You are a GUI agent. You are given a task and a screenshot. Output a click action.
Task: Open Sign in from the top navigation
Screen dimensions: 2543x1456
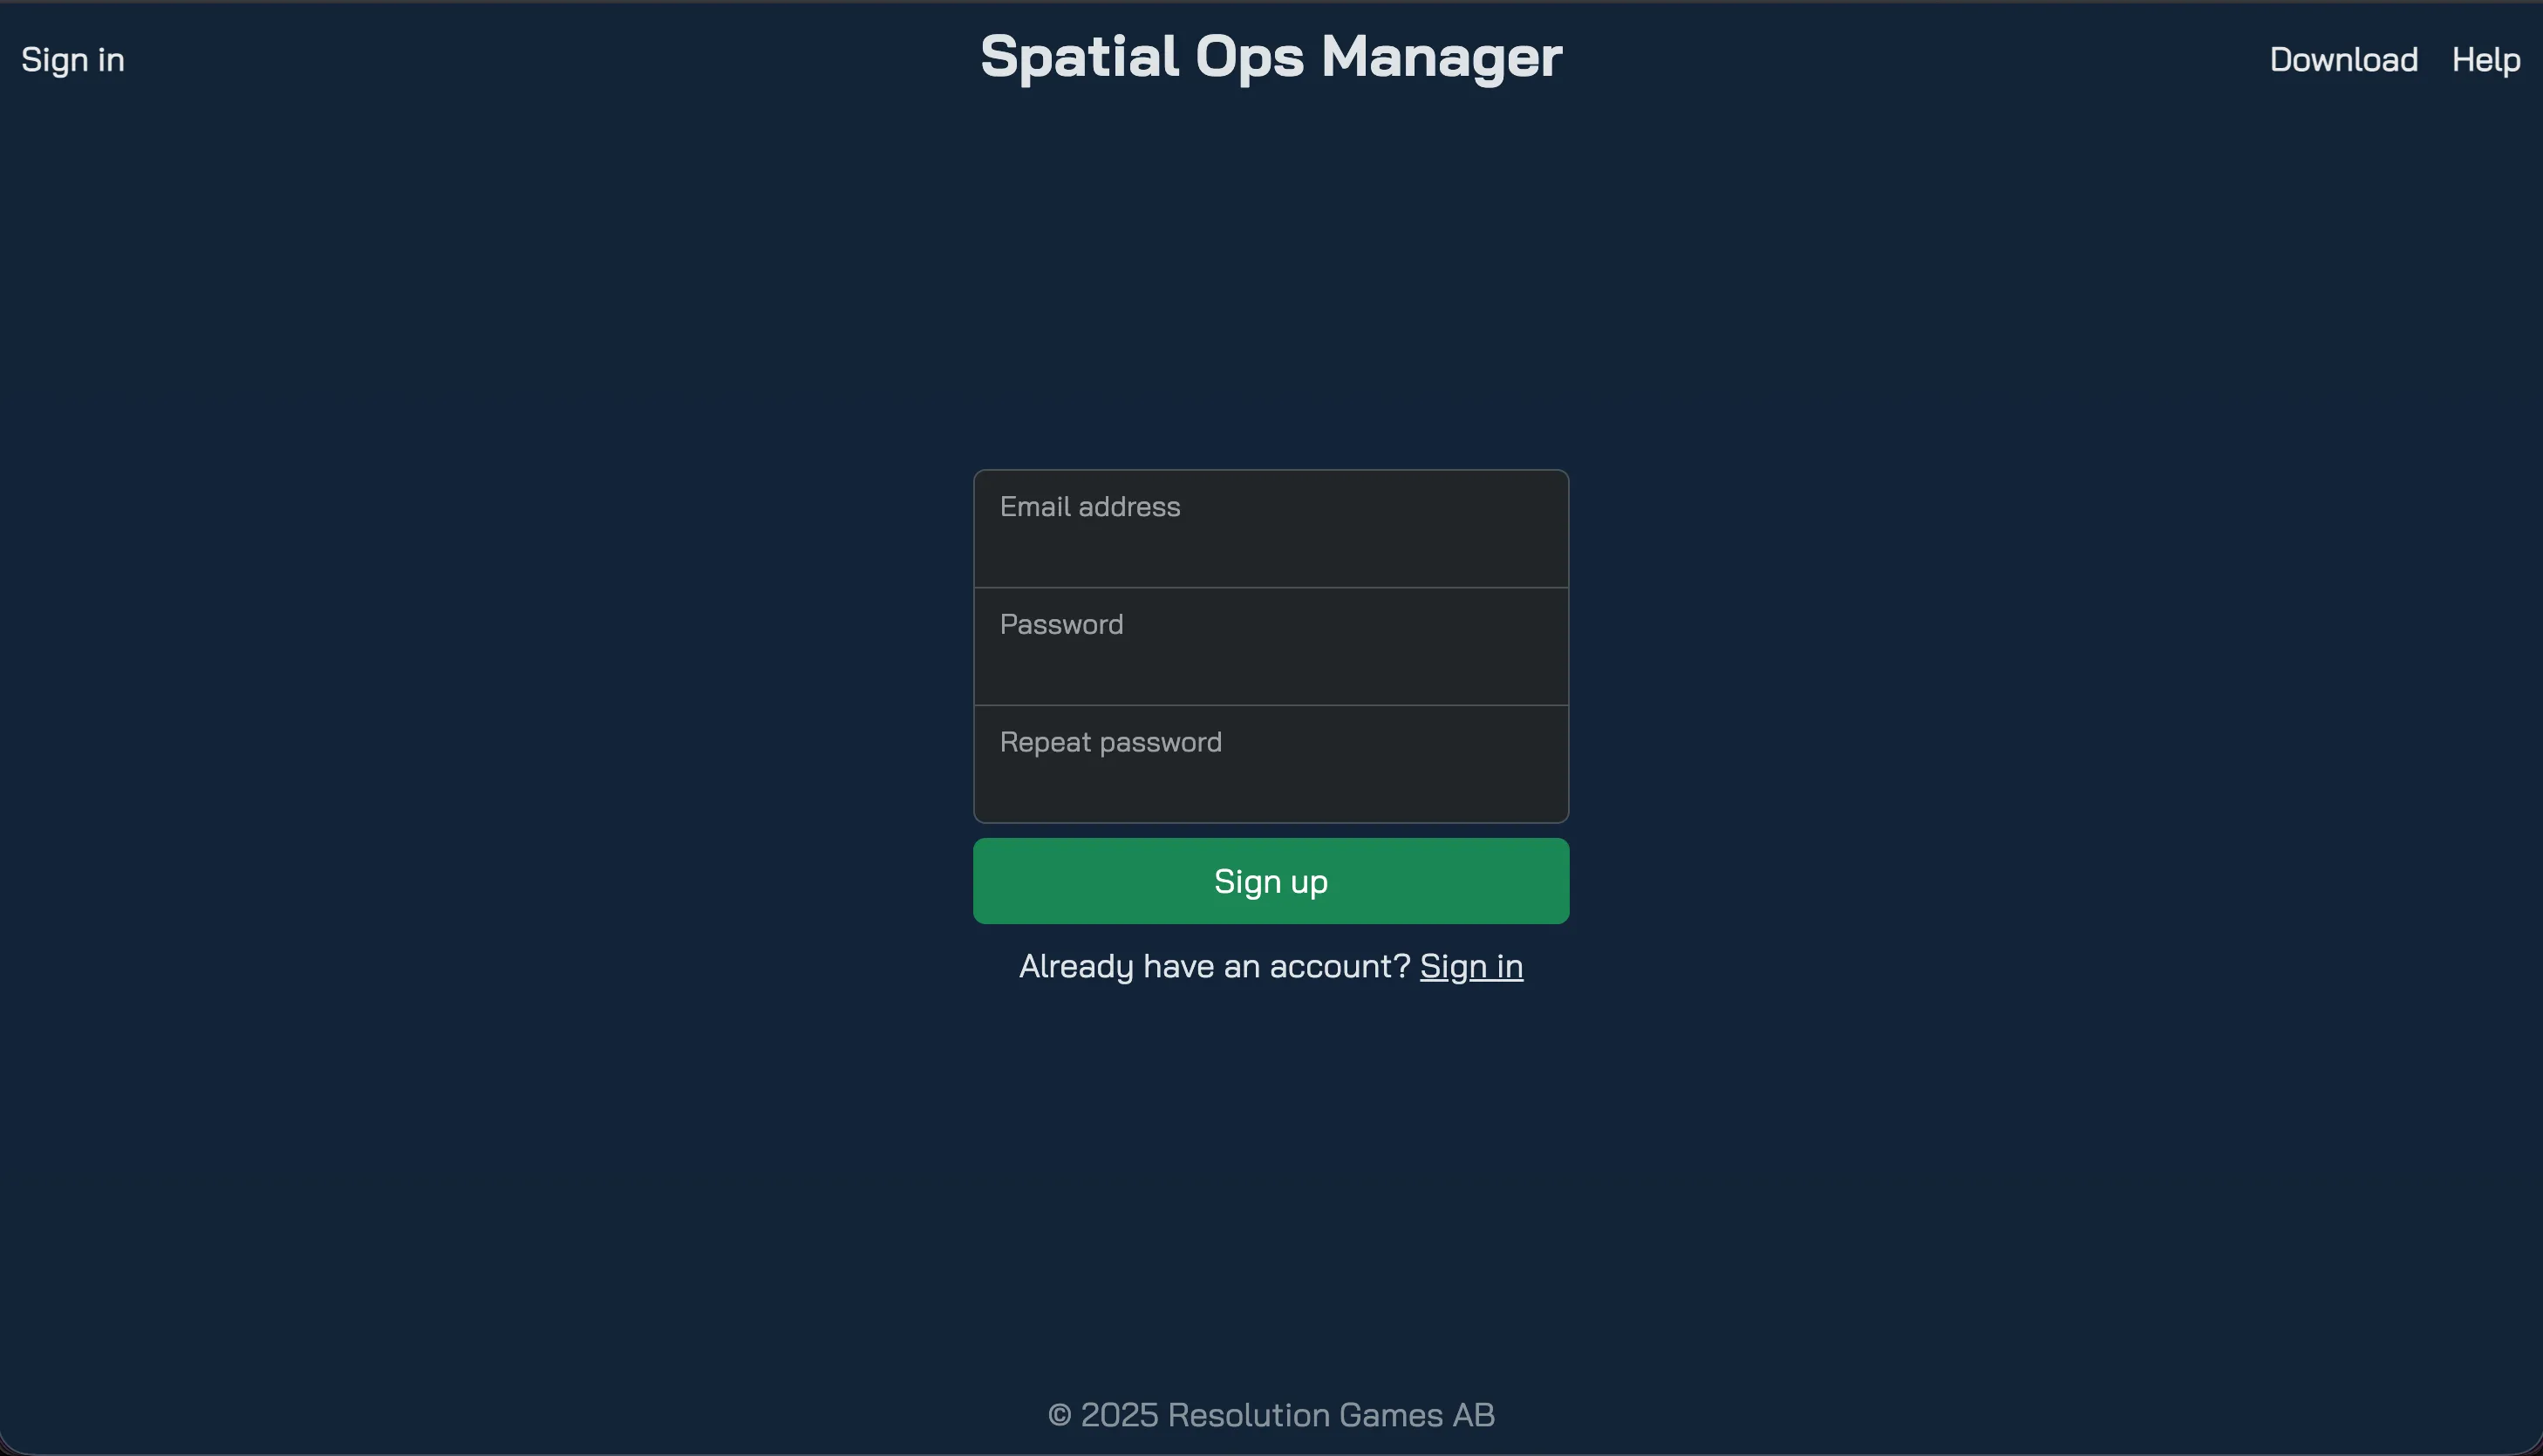tap(73, 60)
